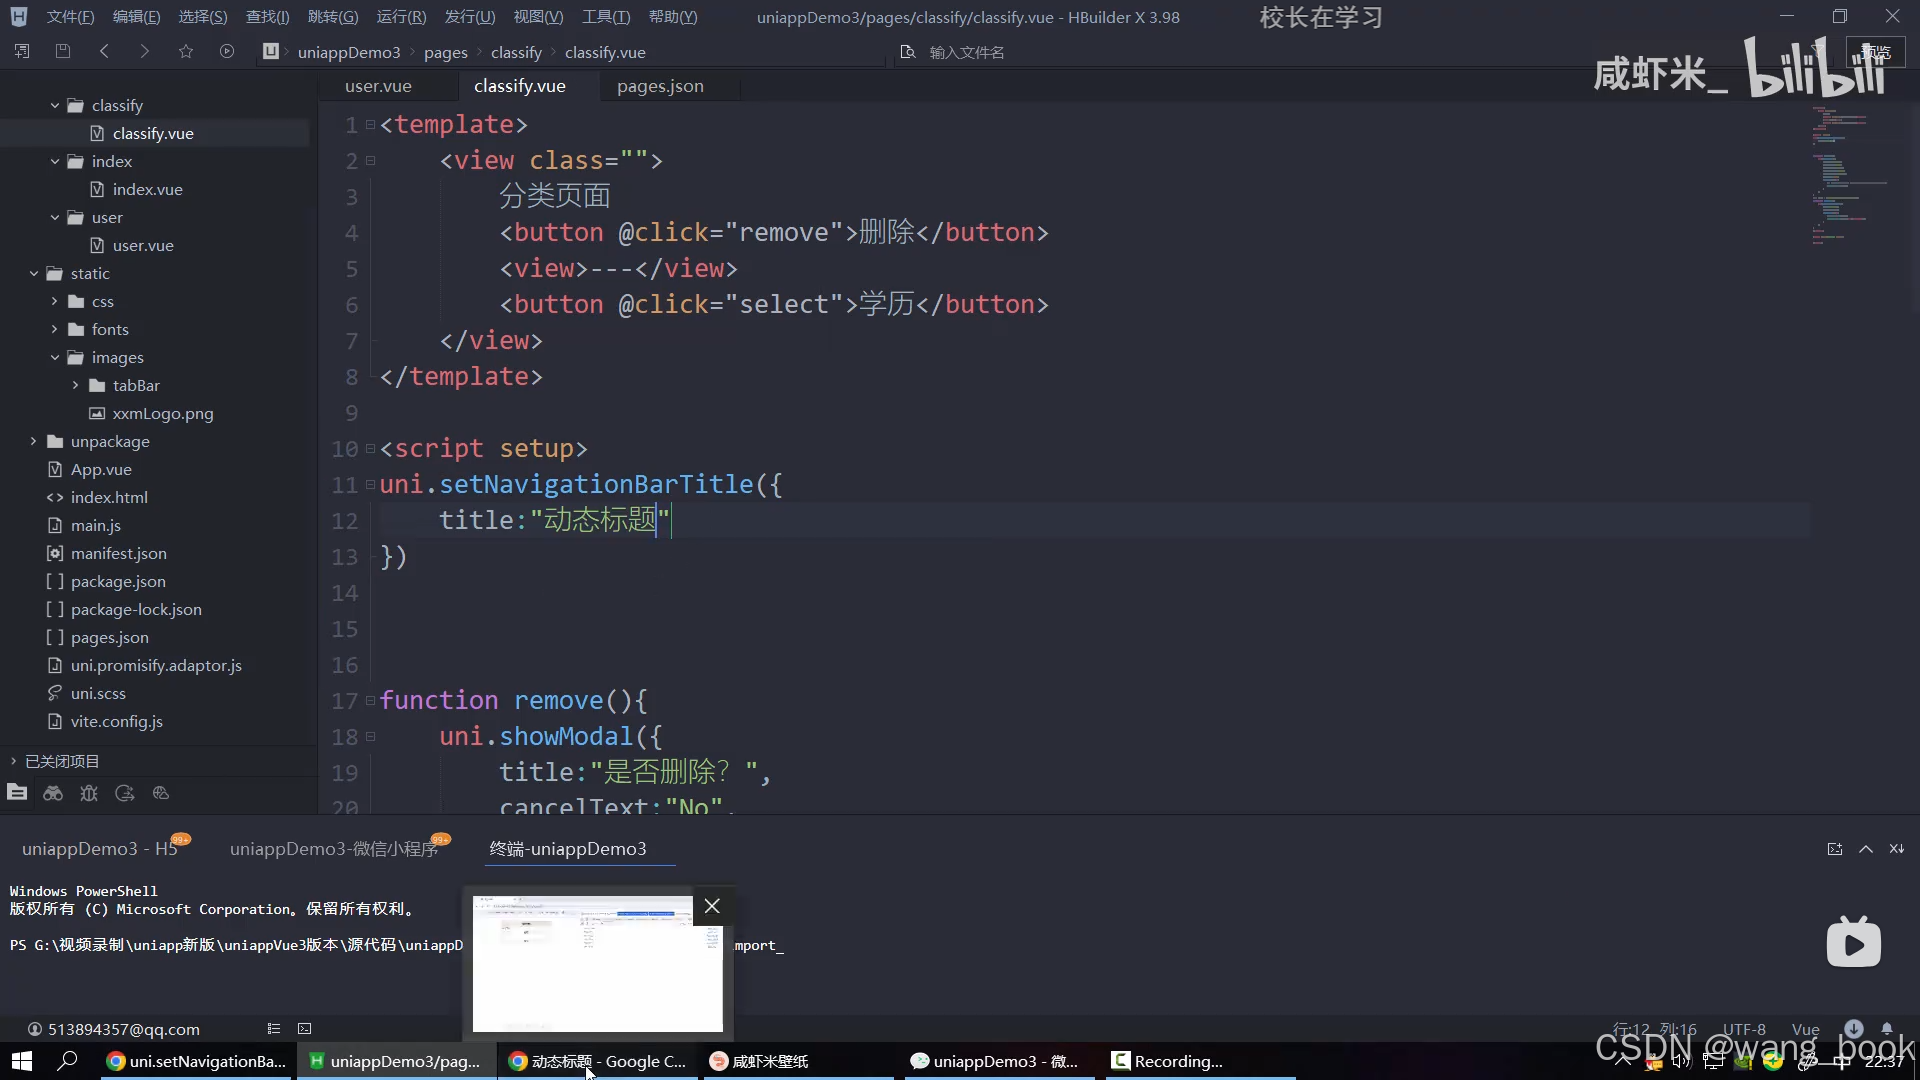Click the back navigation arrow icon

pos(103,51)
